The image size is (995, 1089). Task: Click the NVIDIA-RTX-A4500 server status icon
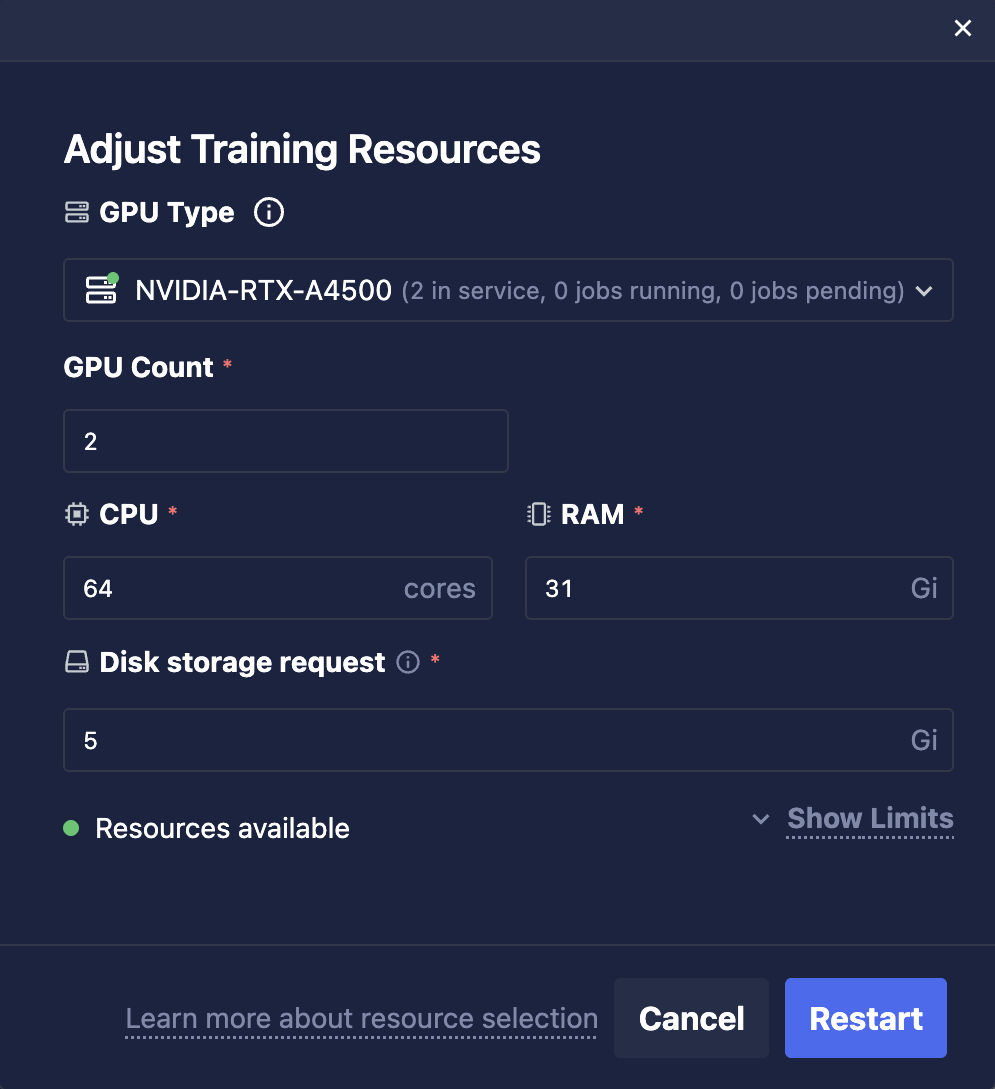(x=102, y=290)
